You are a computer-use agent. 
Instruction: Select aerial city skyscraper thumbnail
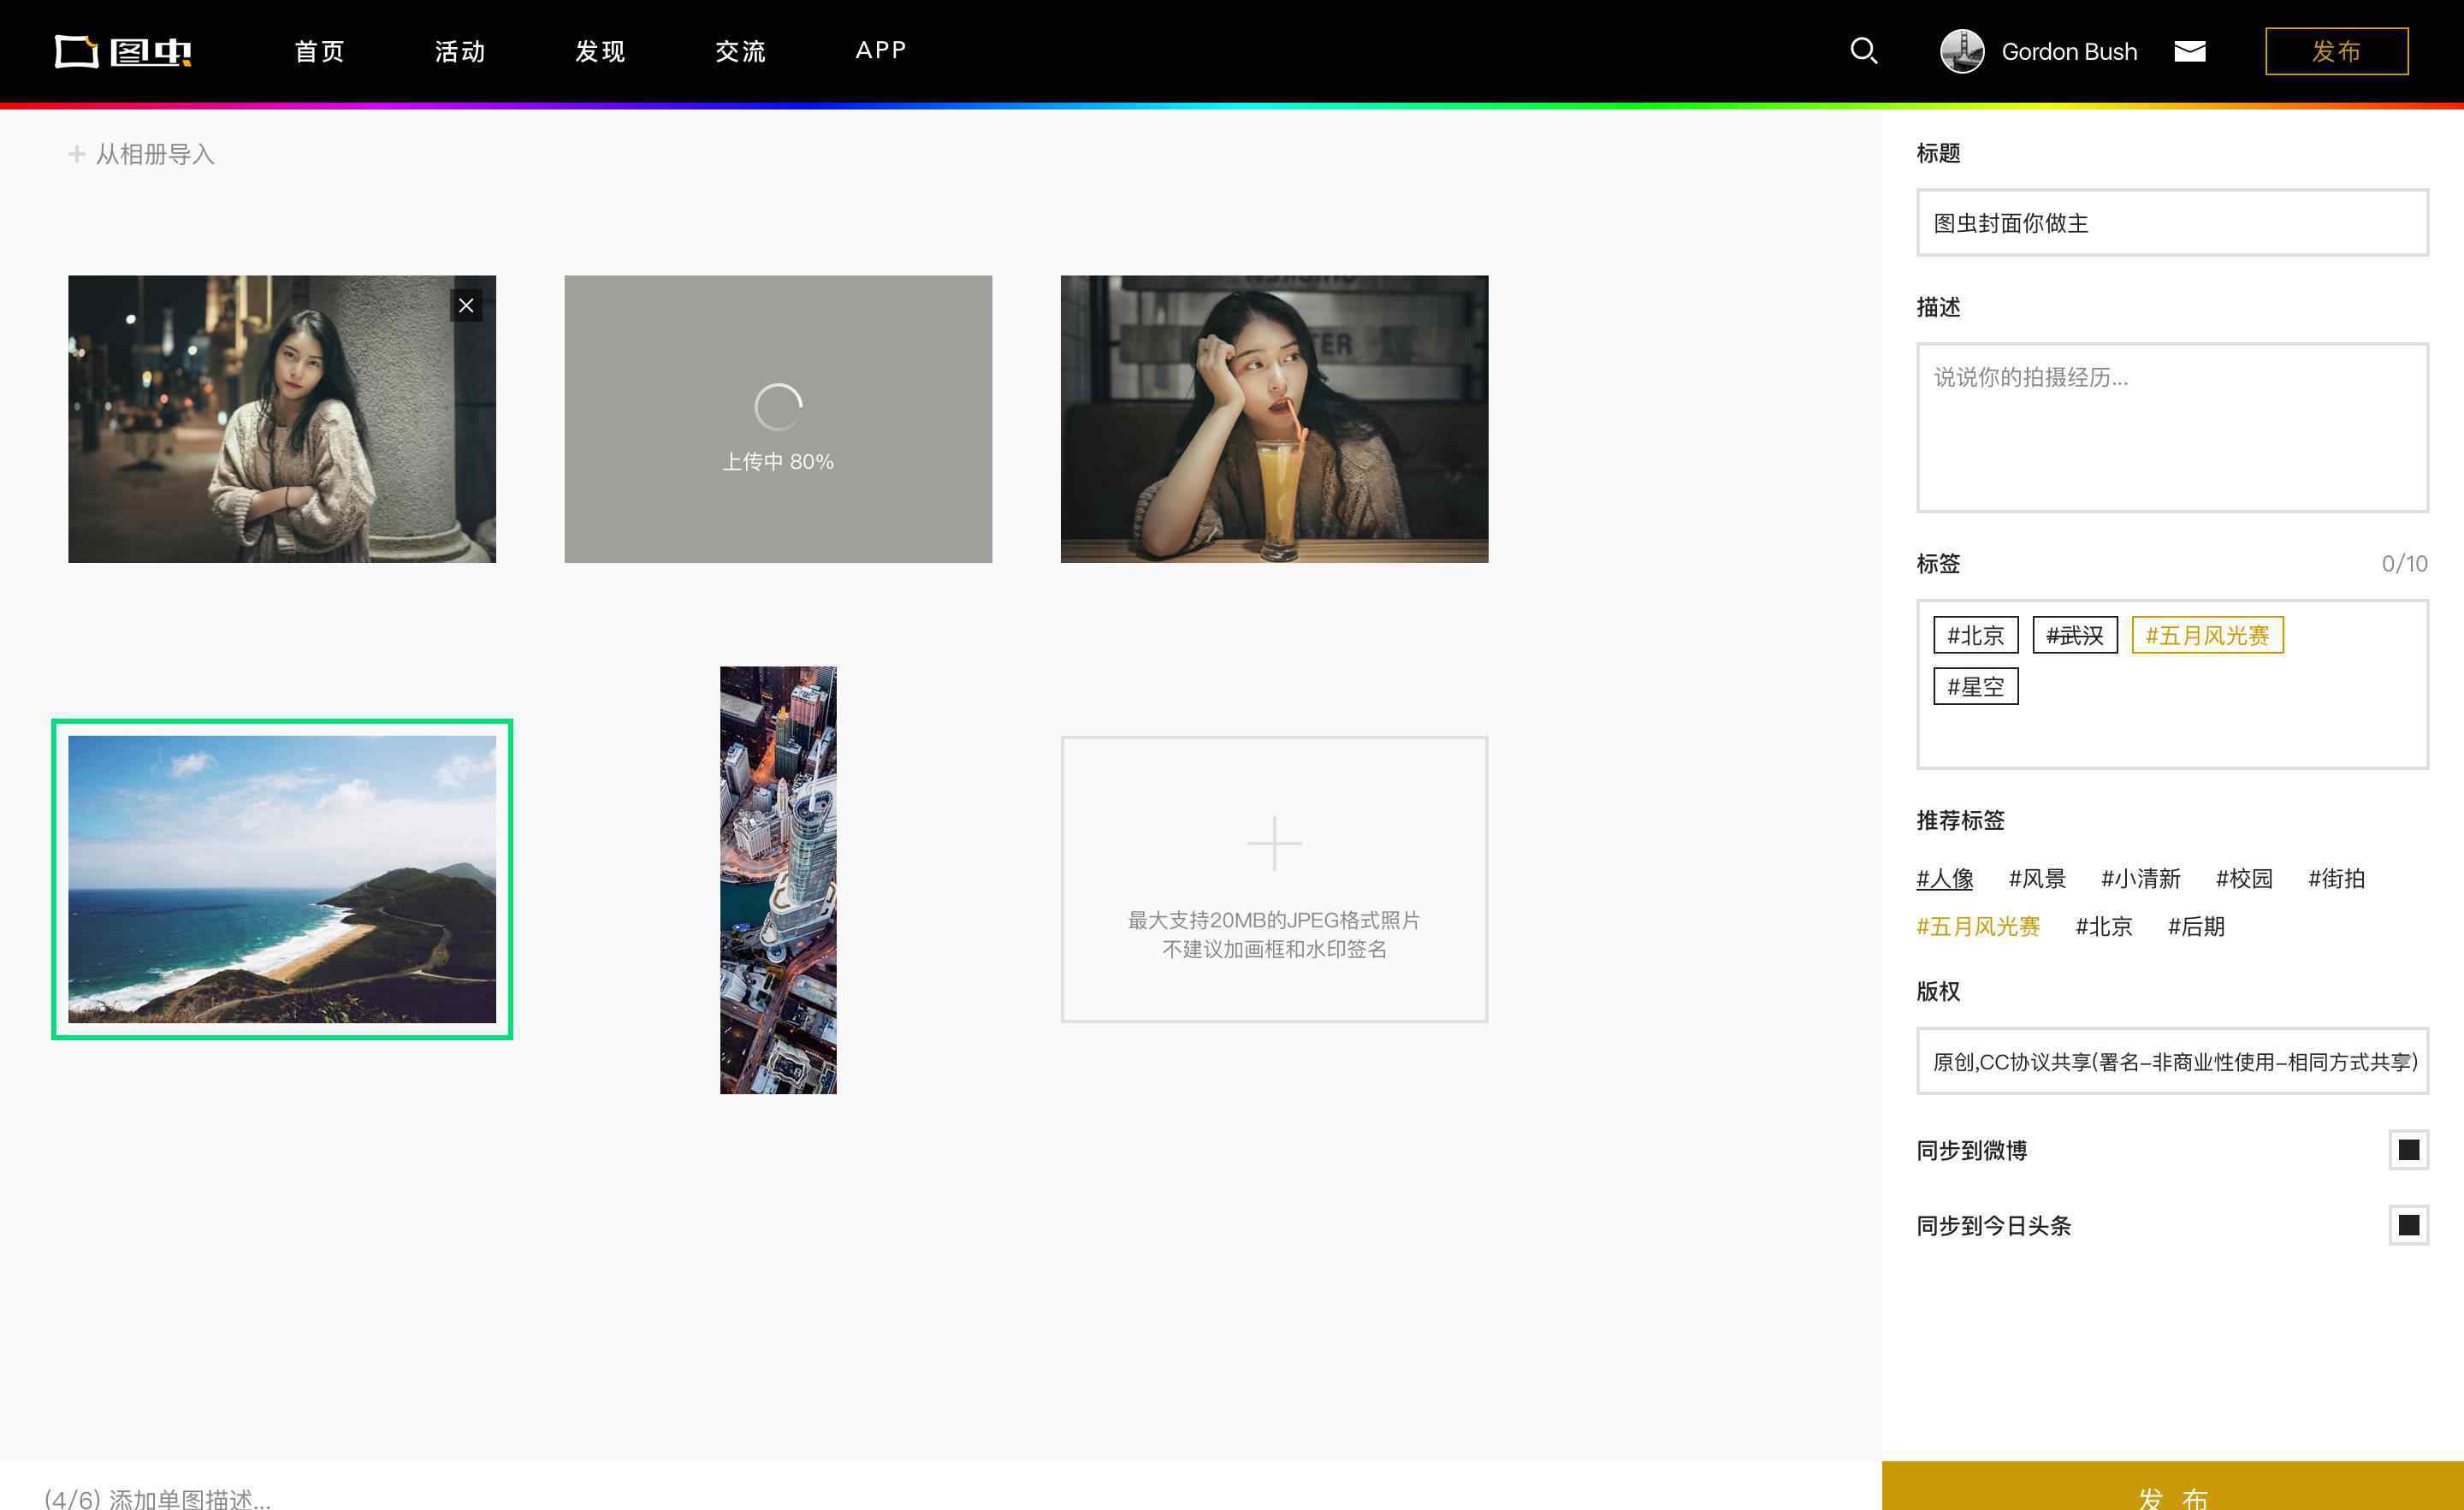(x=778, y=880)
